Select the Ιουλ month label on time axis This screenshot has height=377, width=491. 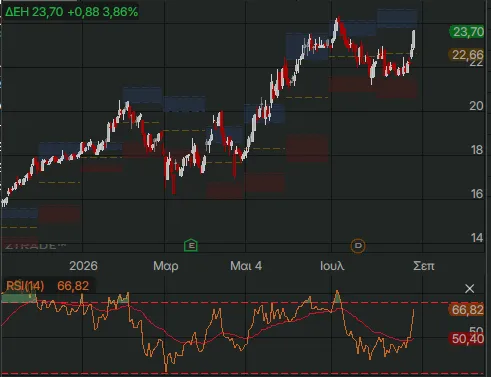coord(332,266)
